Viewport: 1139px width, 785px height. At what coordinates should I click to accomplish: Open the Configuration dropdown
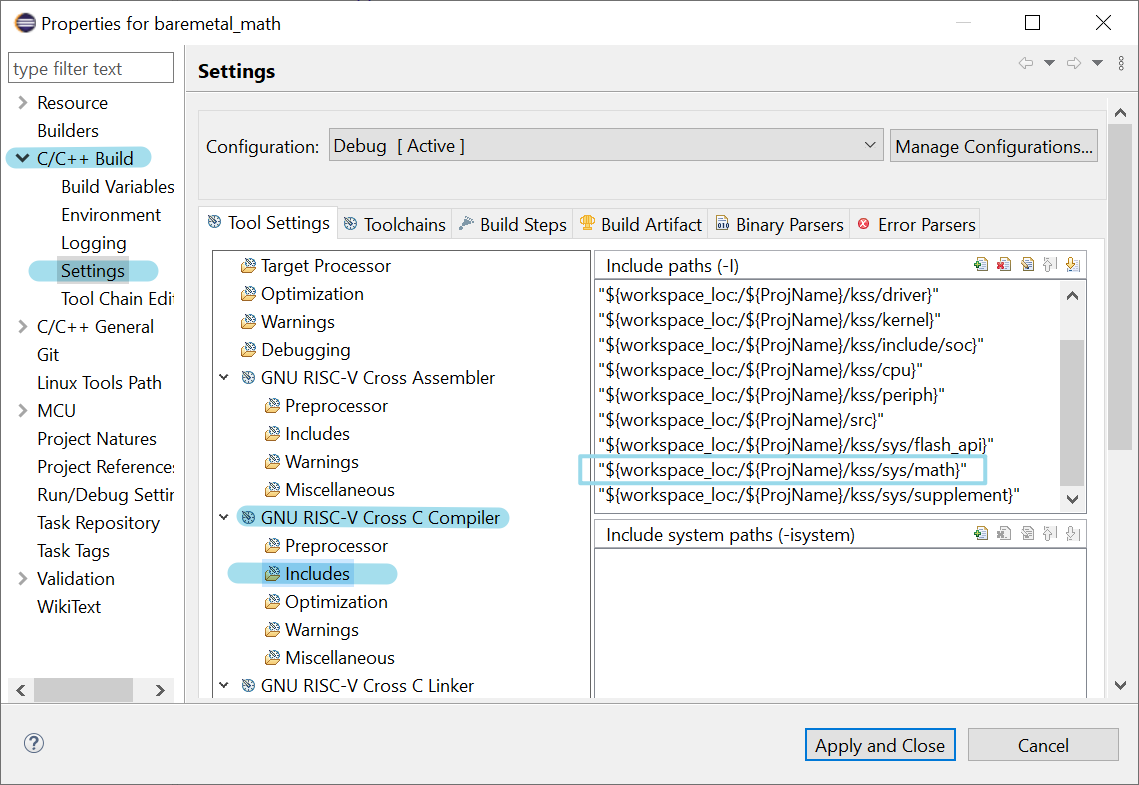(606, 145)
